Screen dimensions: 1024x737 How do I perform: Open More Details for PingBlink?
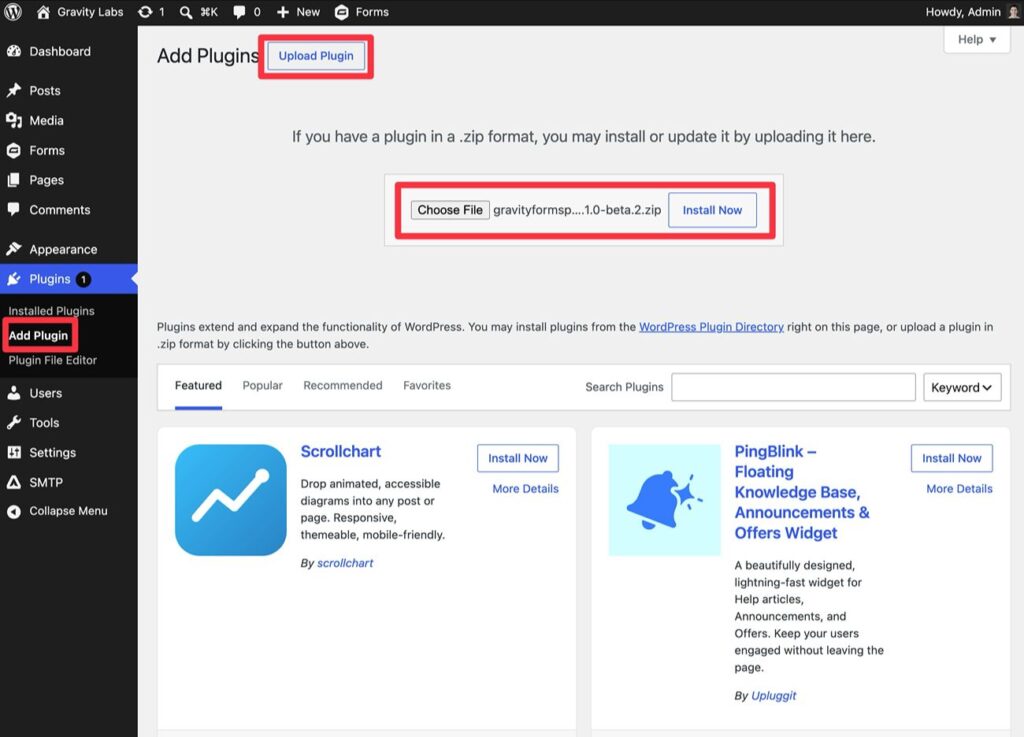[959, 489]
